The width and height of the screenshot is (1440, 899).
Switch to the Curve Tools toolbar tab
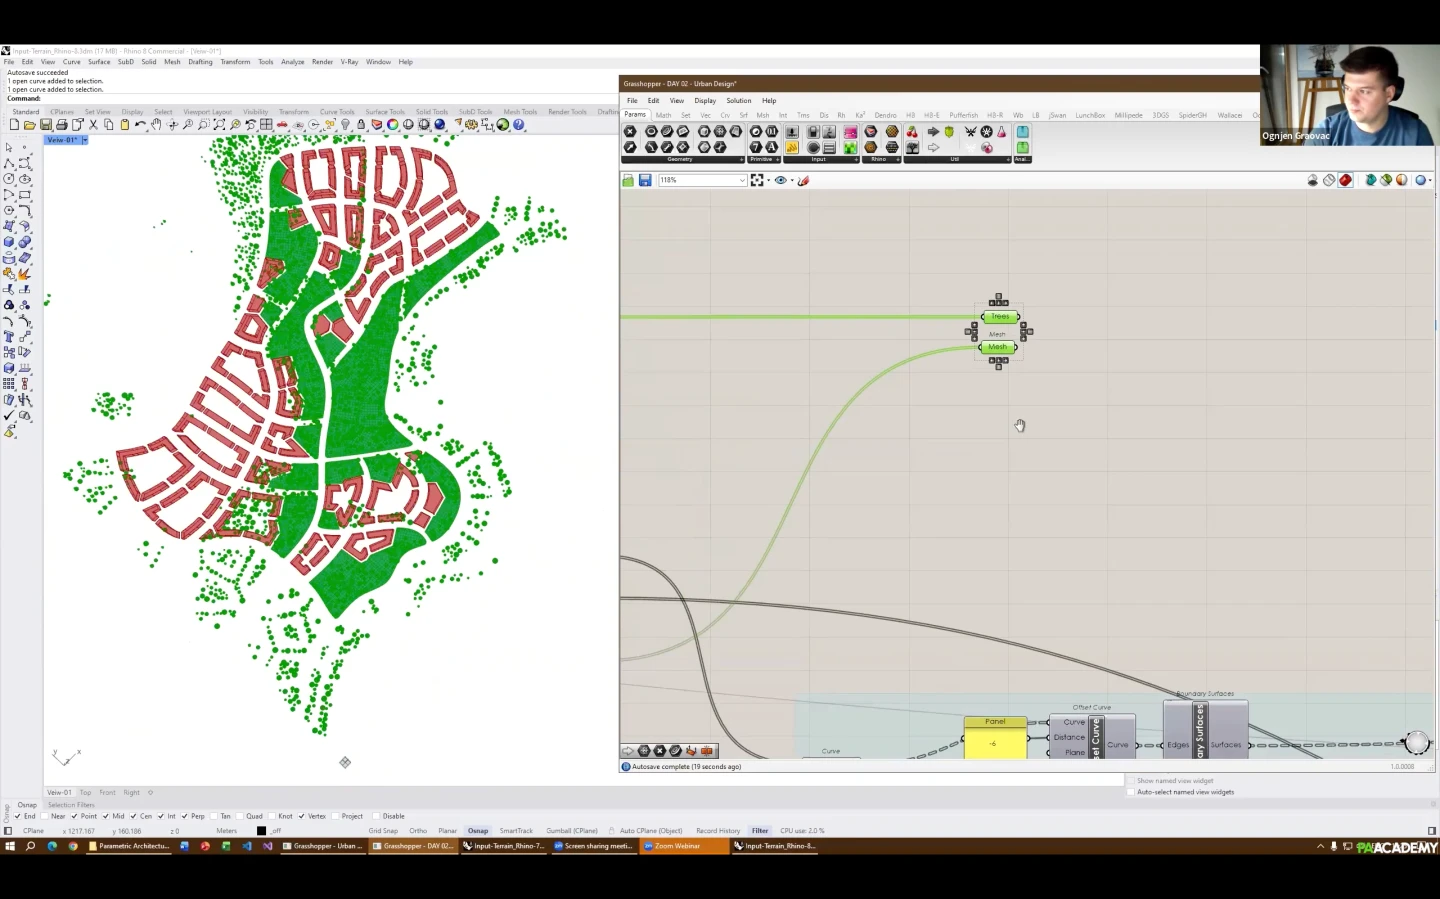[x=337, y=112]
